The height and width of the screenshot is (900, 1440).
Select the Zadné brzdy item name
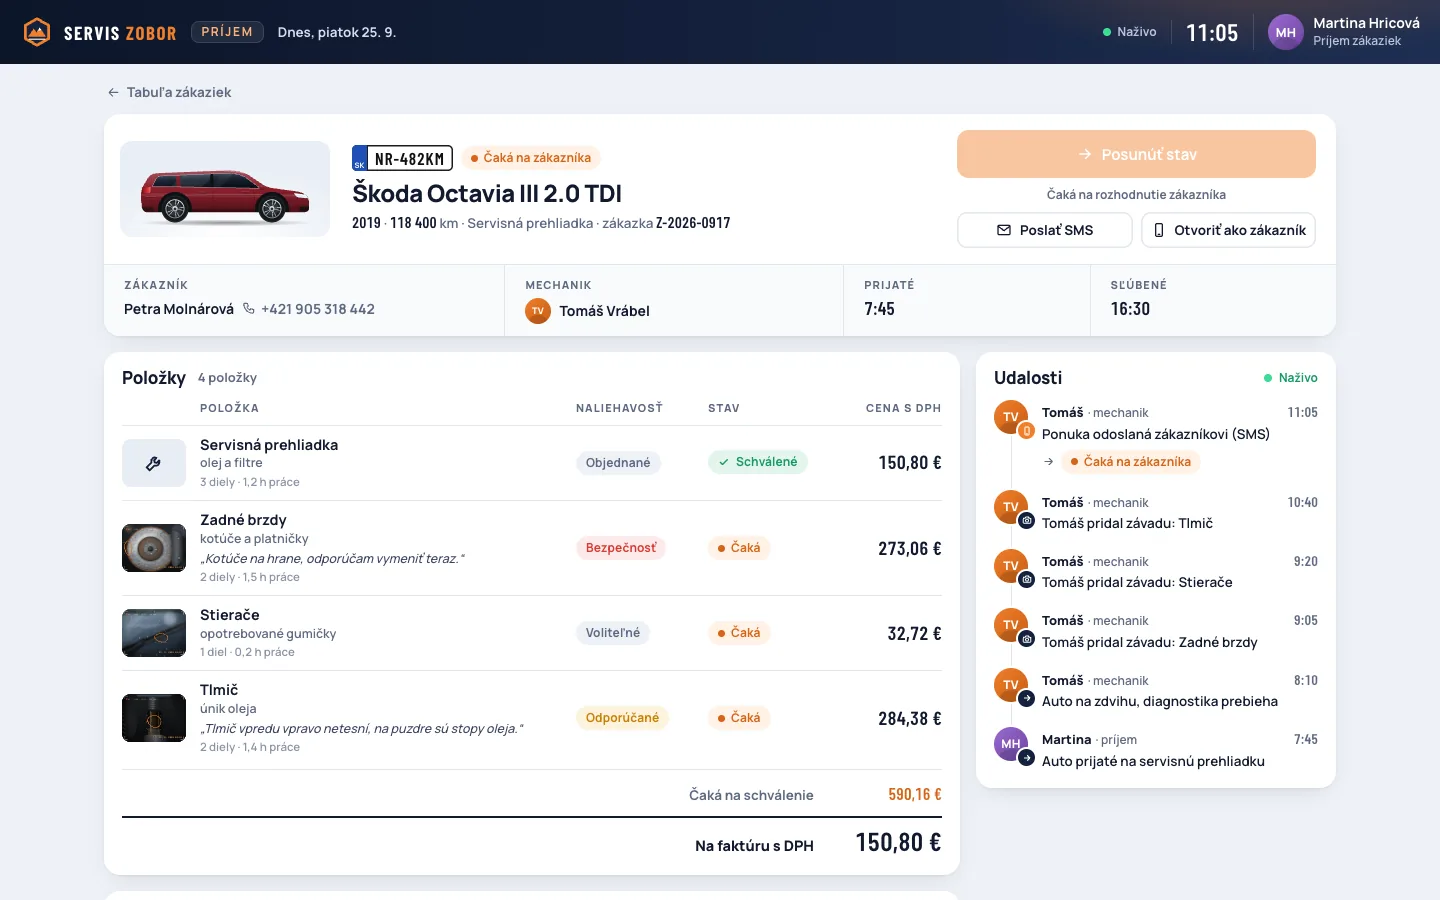(x=243, y=520)
